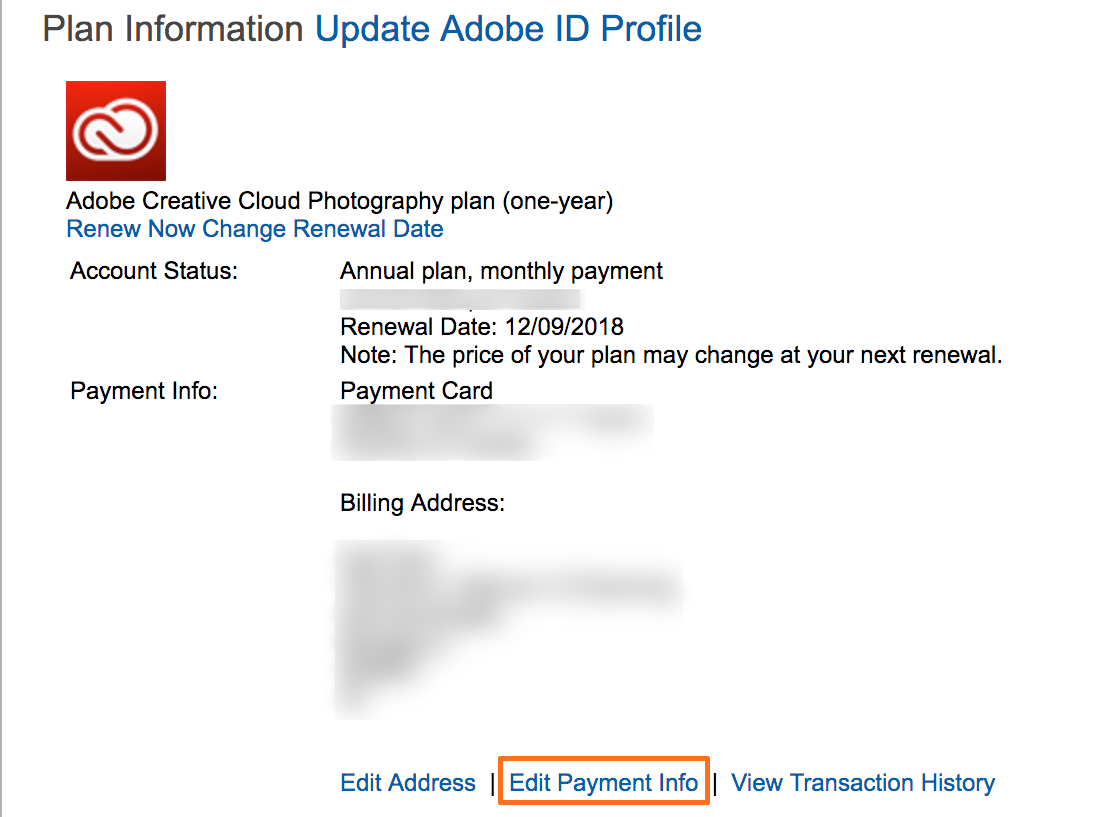
Task: Open the Update Adobe ID Profile link
Action: (508, 29)
